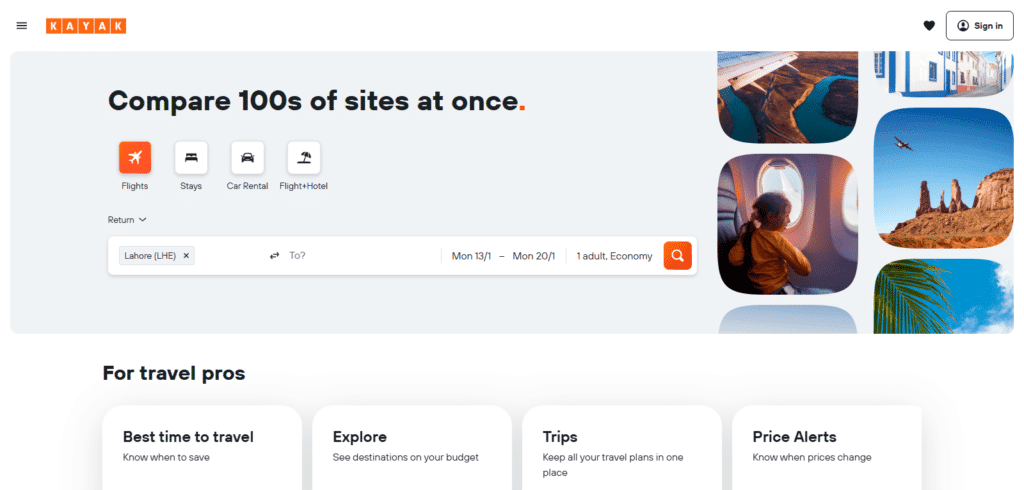Select the Stays bed icon

tap(191, 158)
